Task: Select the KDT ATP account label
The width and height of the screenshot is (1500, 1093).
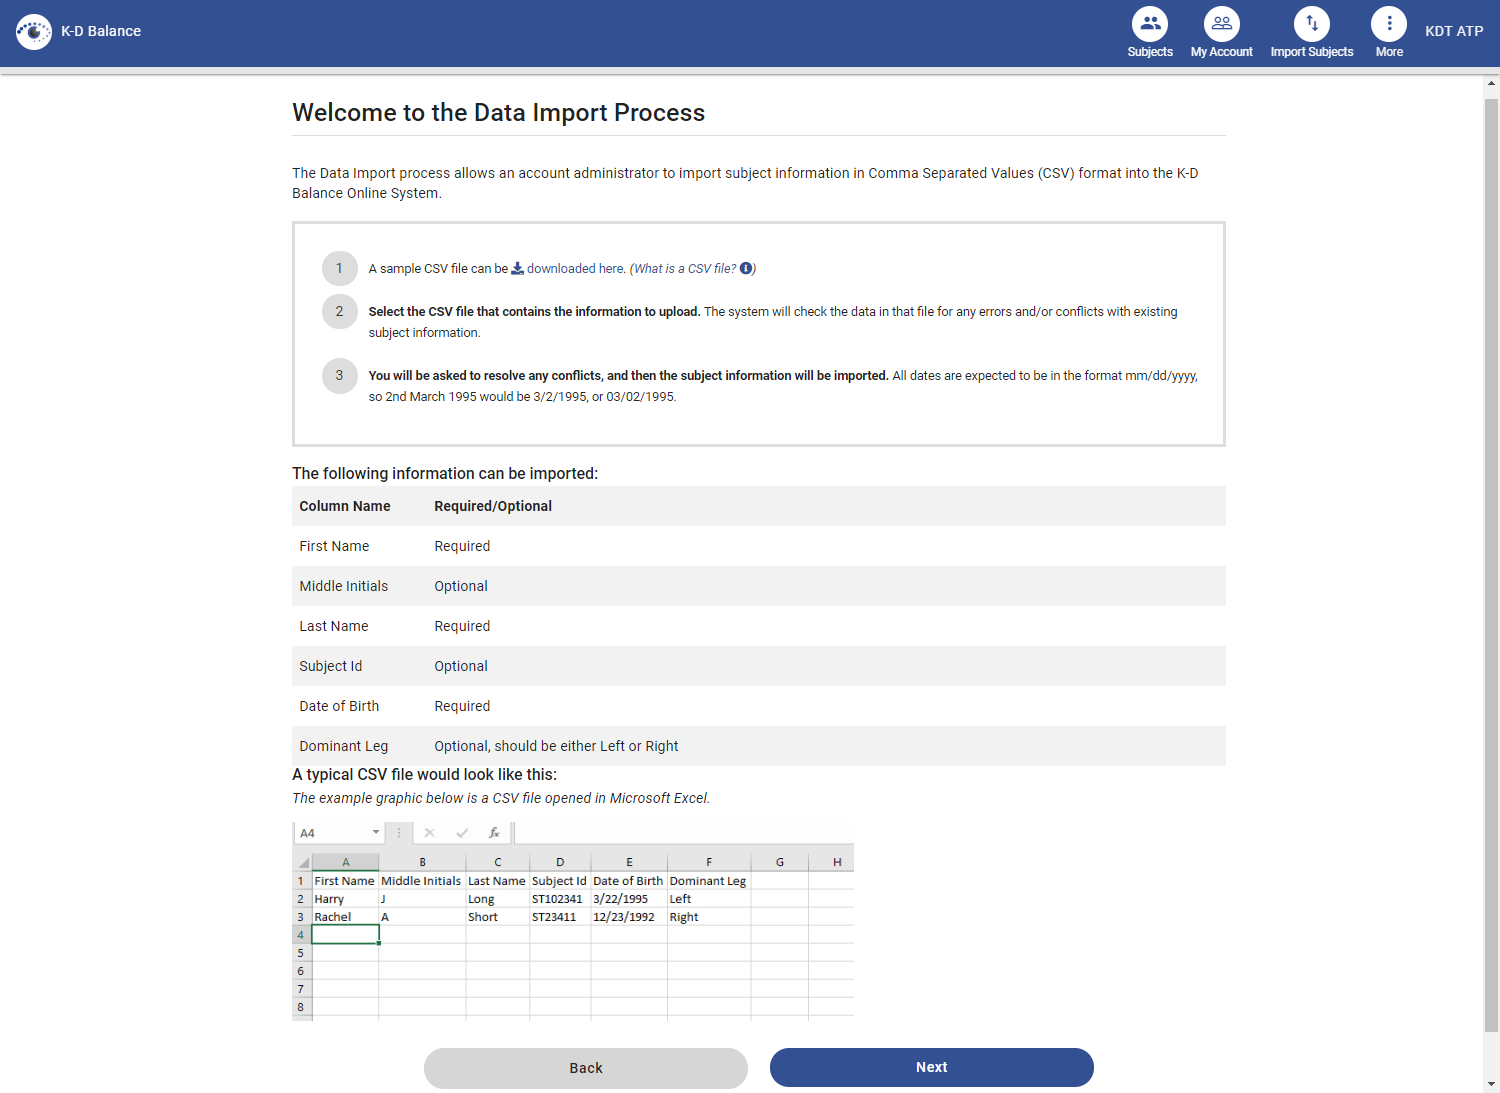Action: tap(1454, 31)
